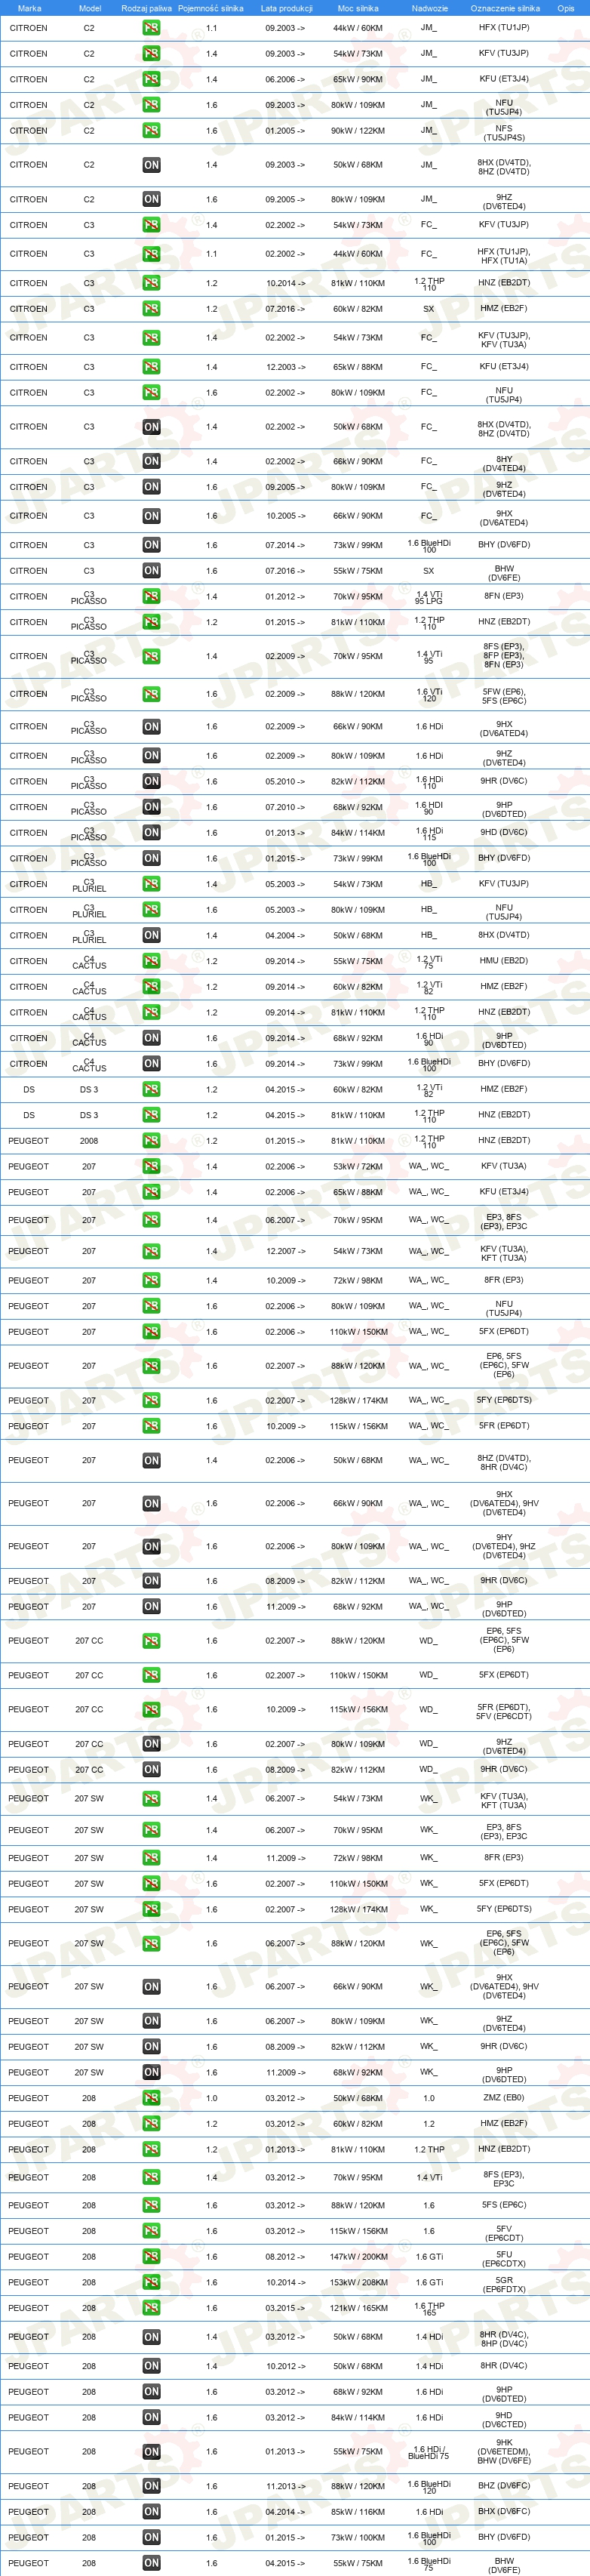Click petrol icon in C2 NFS (TU5JP4S) row
This screenshot has height=2576, width=590.
click(151, 131)
